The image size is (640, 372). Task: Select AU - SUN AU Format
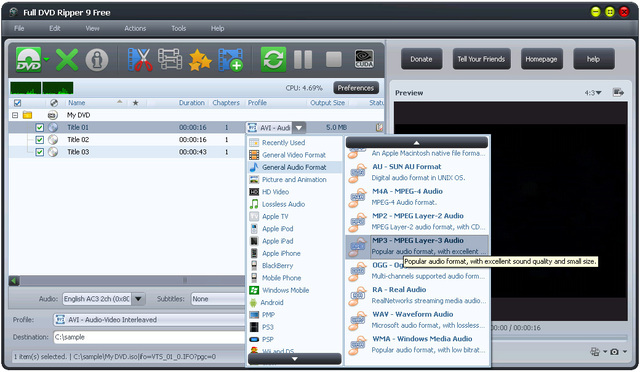pyautogui.click(x=417, y=172)
